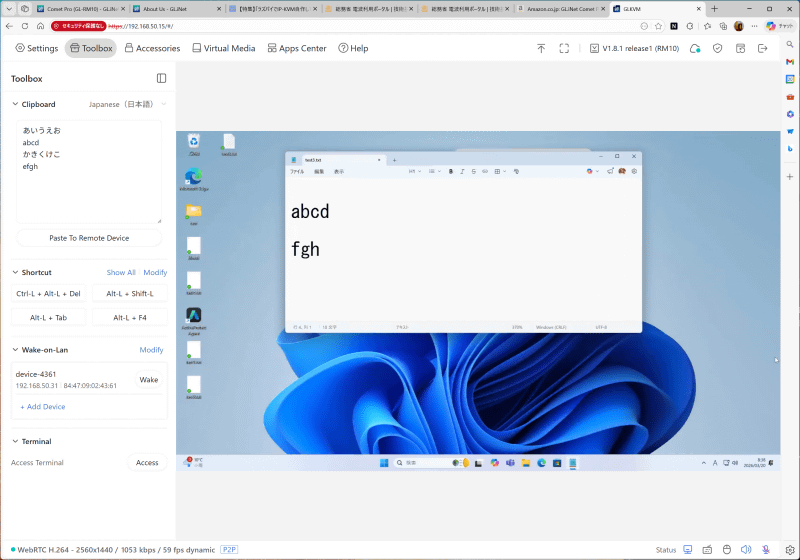Click the Windows Start button in the remote taskbar
This screenshot has width=800, height=560.
(x=384, y=463)
